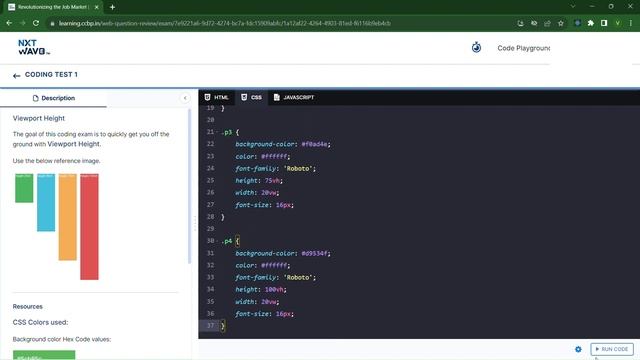Switch to the JavaScript tab
640x360 pixels.
coord(294,97)
